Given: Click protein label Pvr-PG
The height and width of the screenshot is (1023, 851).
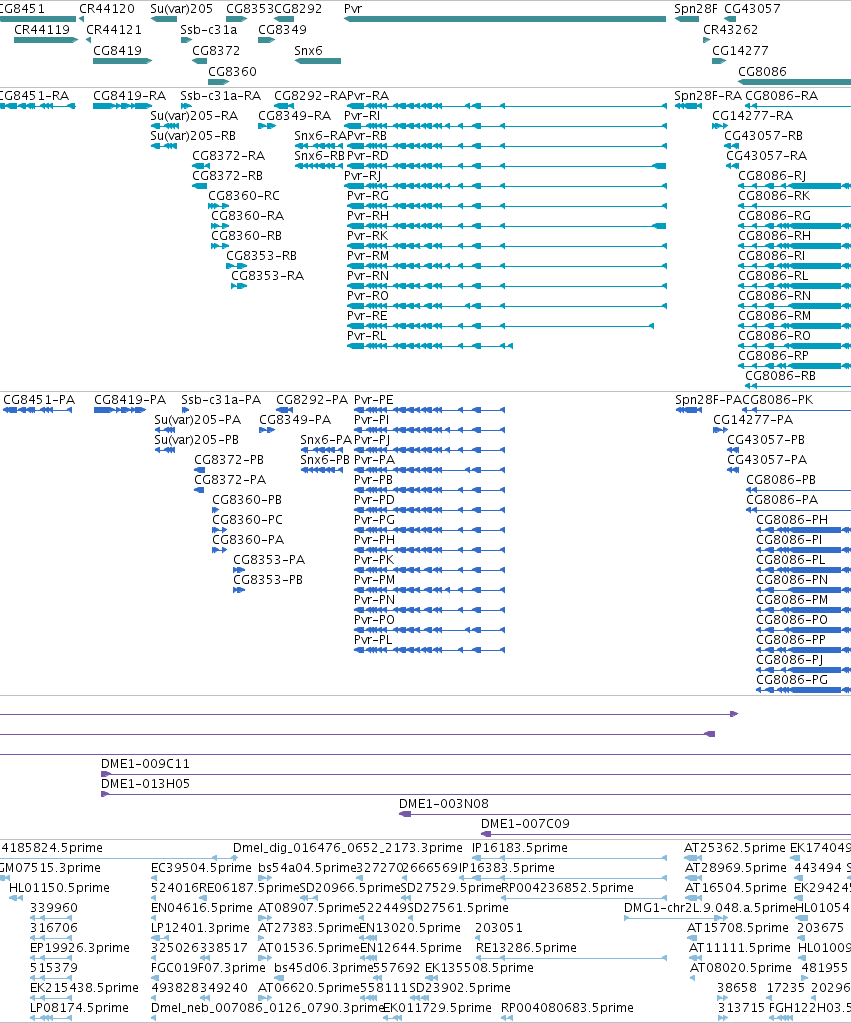Looking at the screenshot, I should [x=375, y=519].
